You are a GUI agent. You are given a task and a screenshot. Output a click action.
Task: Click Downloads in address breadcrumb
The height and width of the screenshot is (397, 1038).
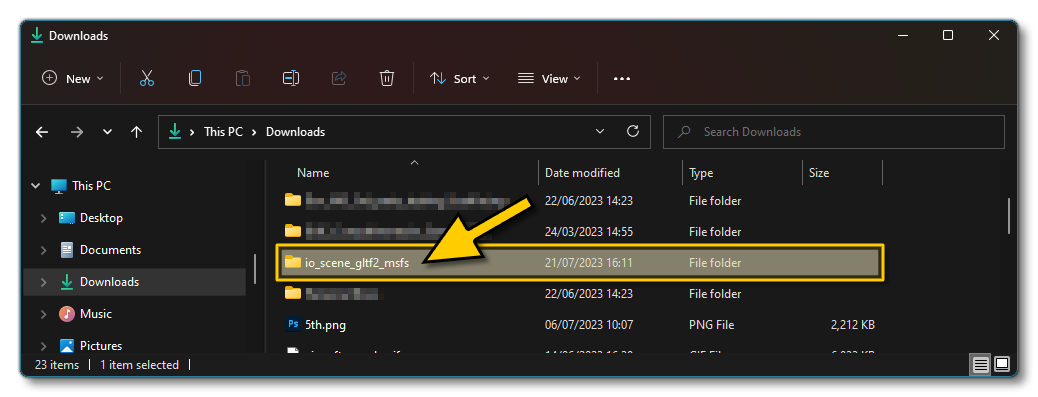pos(295,132)
